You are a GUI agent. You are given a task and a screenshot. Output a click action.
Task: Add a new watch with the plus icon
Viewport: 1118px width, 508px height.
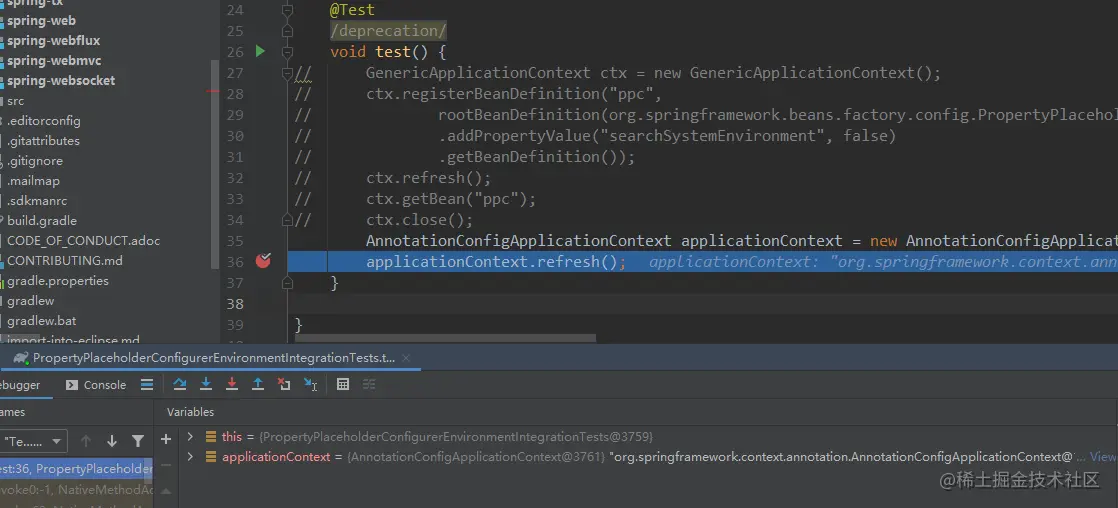point(166,439)
